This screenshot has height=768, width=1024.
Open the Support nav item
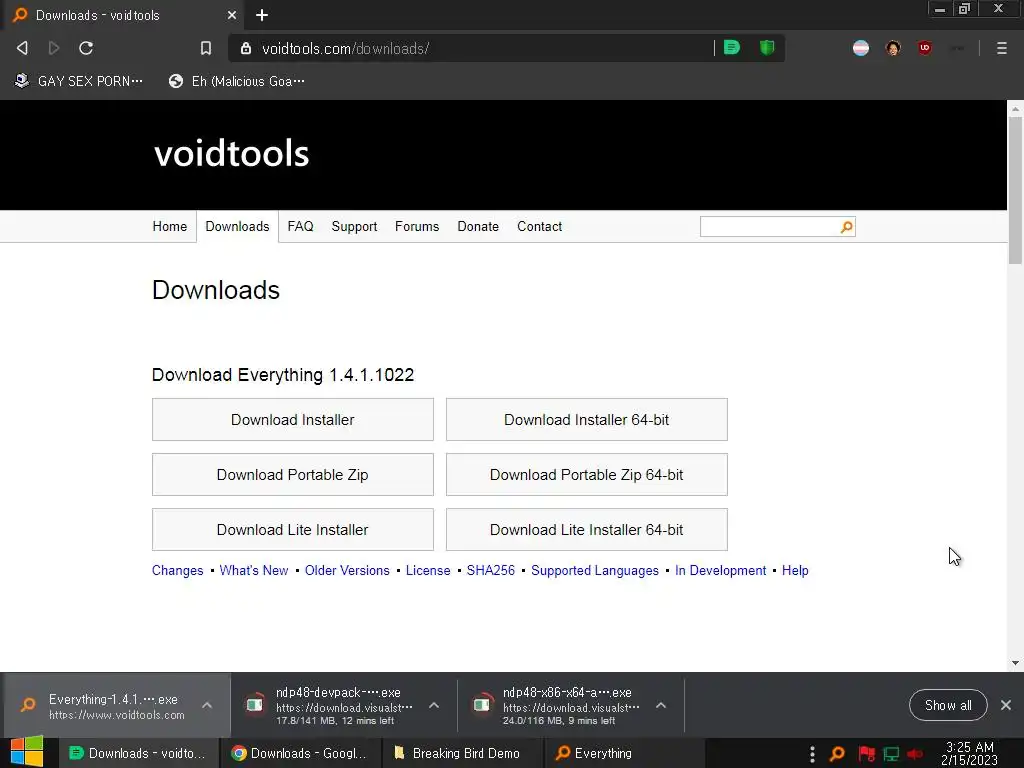click(354, 226)
